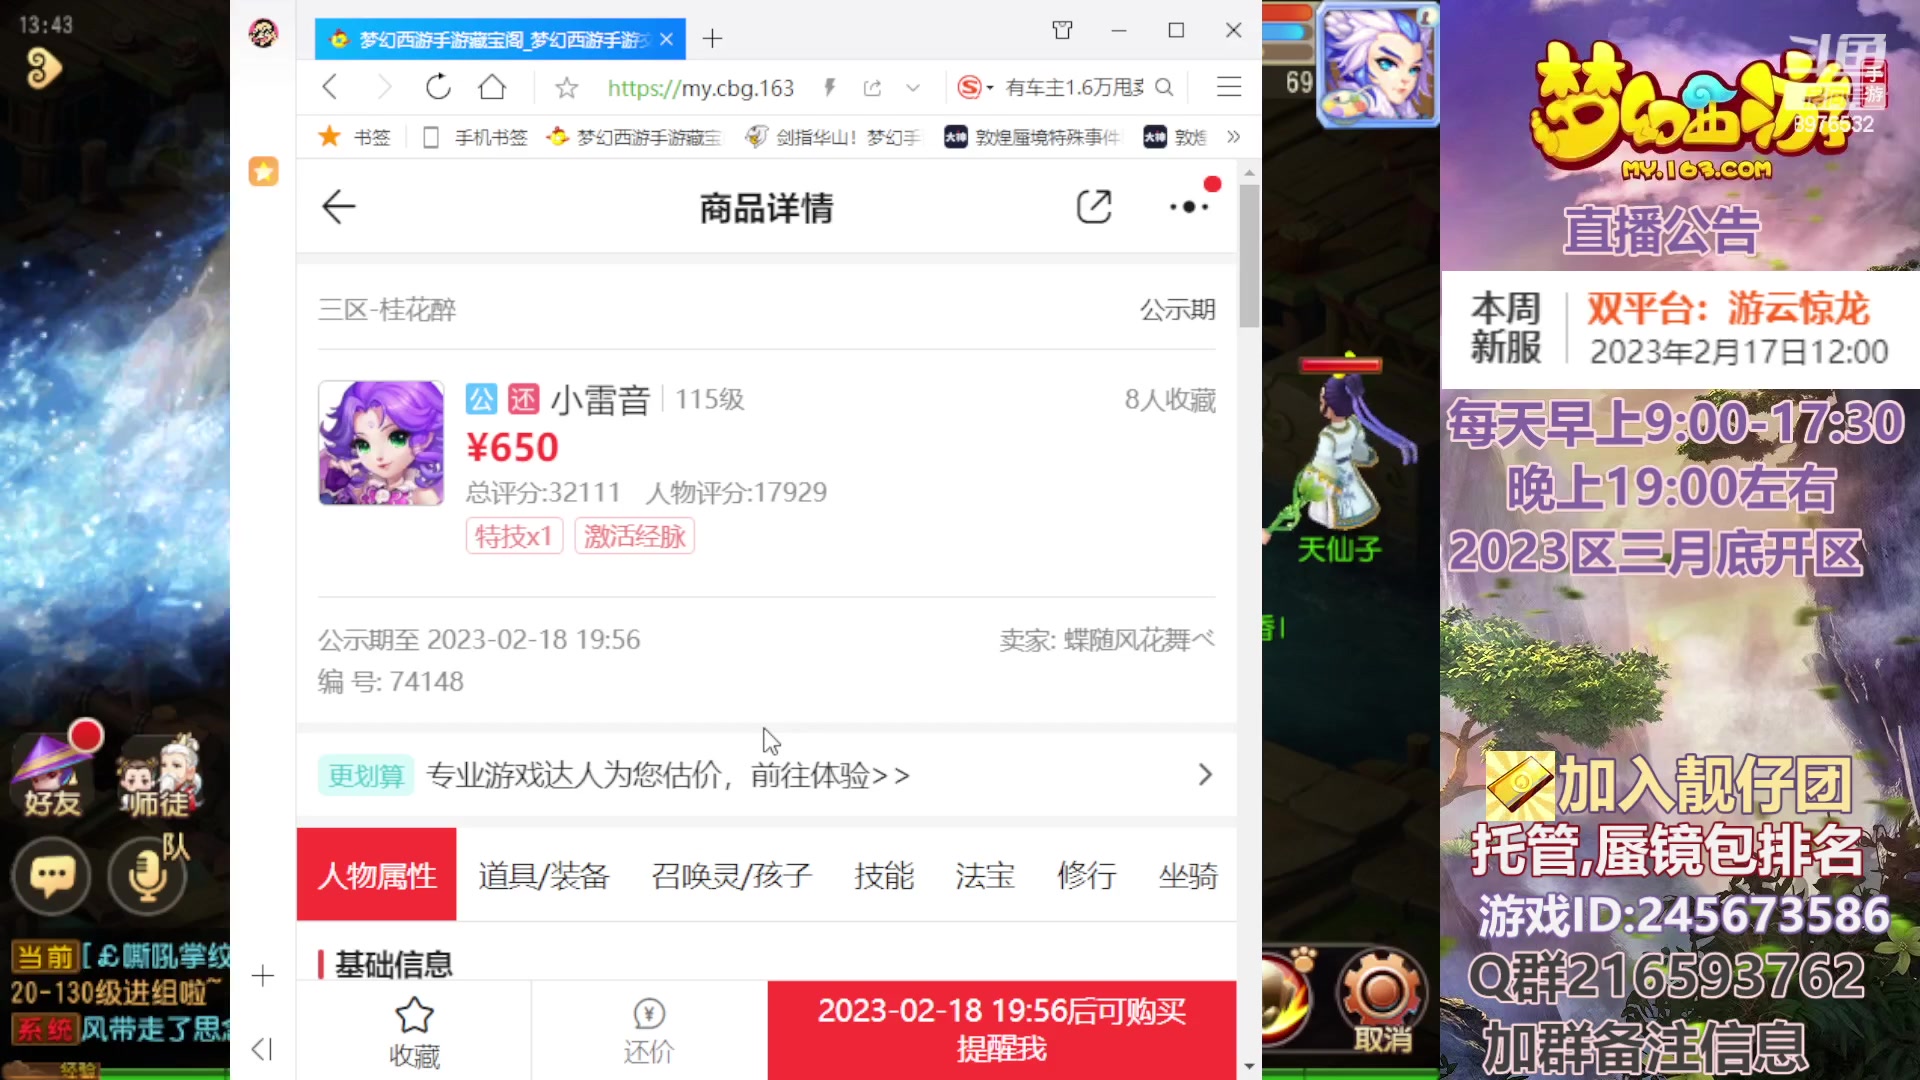Click the browser user avatar icon
The width and height of the screenshot is (1920, 1080).
coord(263,34)
